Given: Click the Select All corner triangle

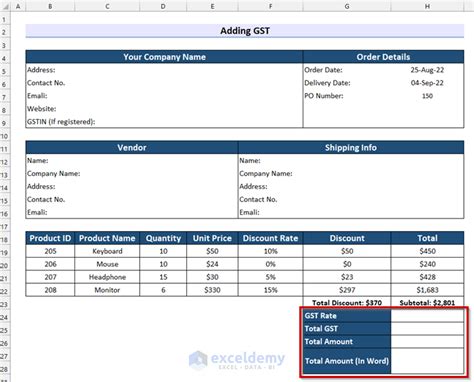Looking at the screenshot, I should tap(5, 6).
